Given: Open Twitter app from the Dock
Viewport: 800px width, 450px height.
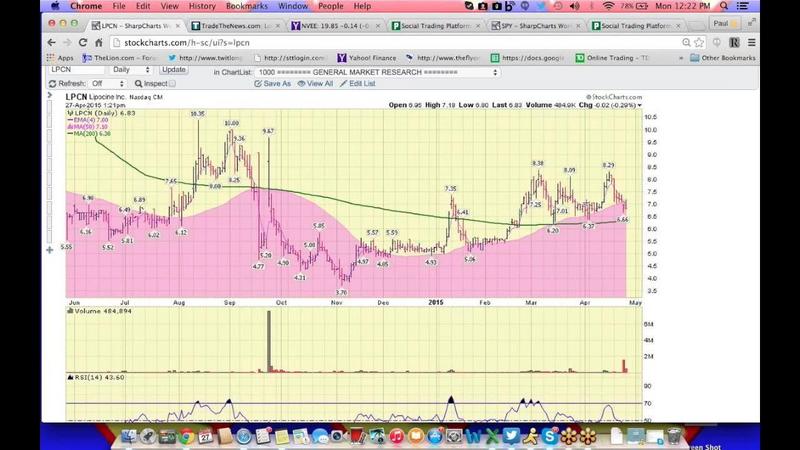Looking at the screenshot, I should click(x=511, y=437).
